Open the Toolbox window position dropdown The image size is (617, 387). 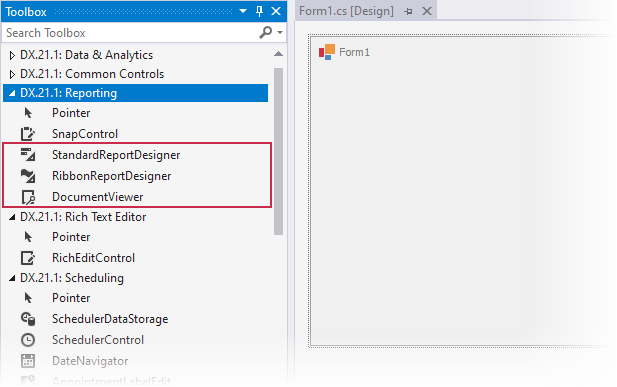coord(243,11)
